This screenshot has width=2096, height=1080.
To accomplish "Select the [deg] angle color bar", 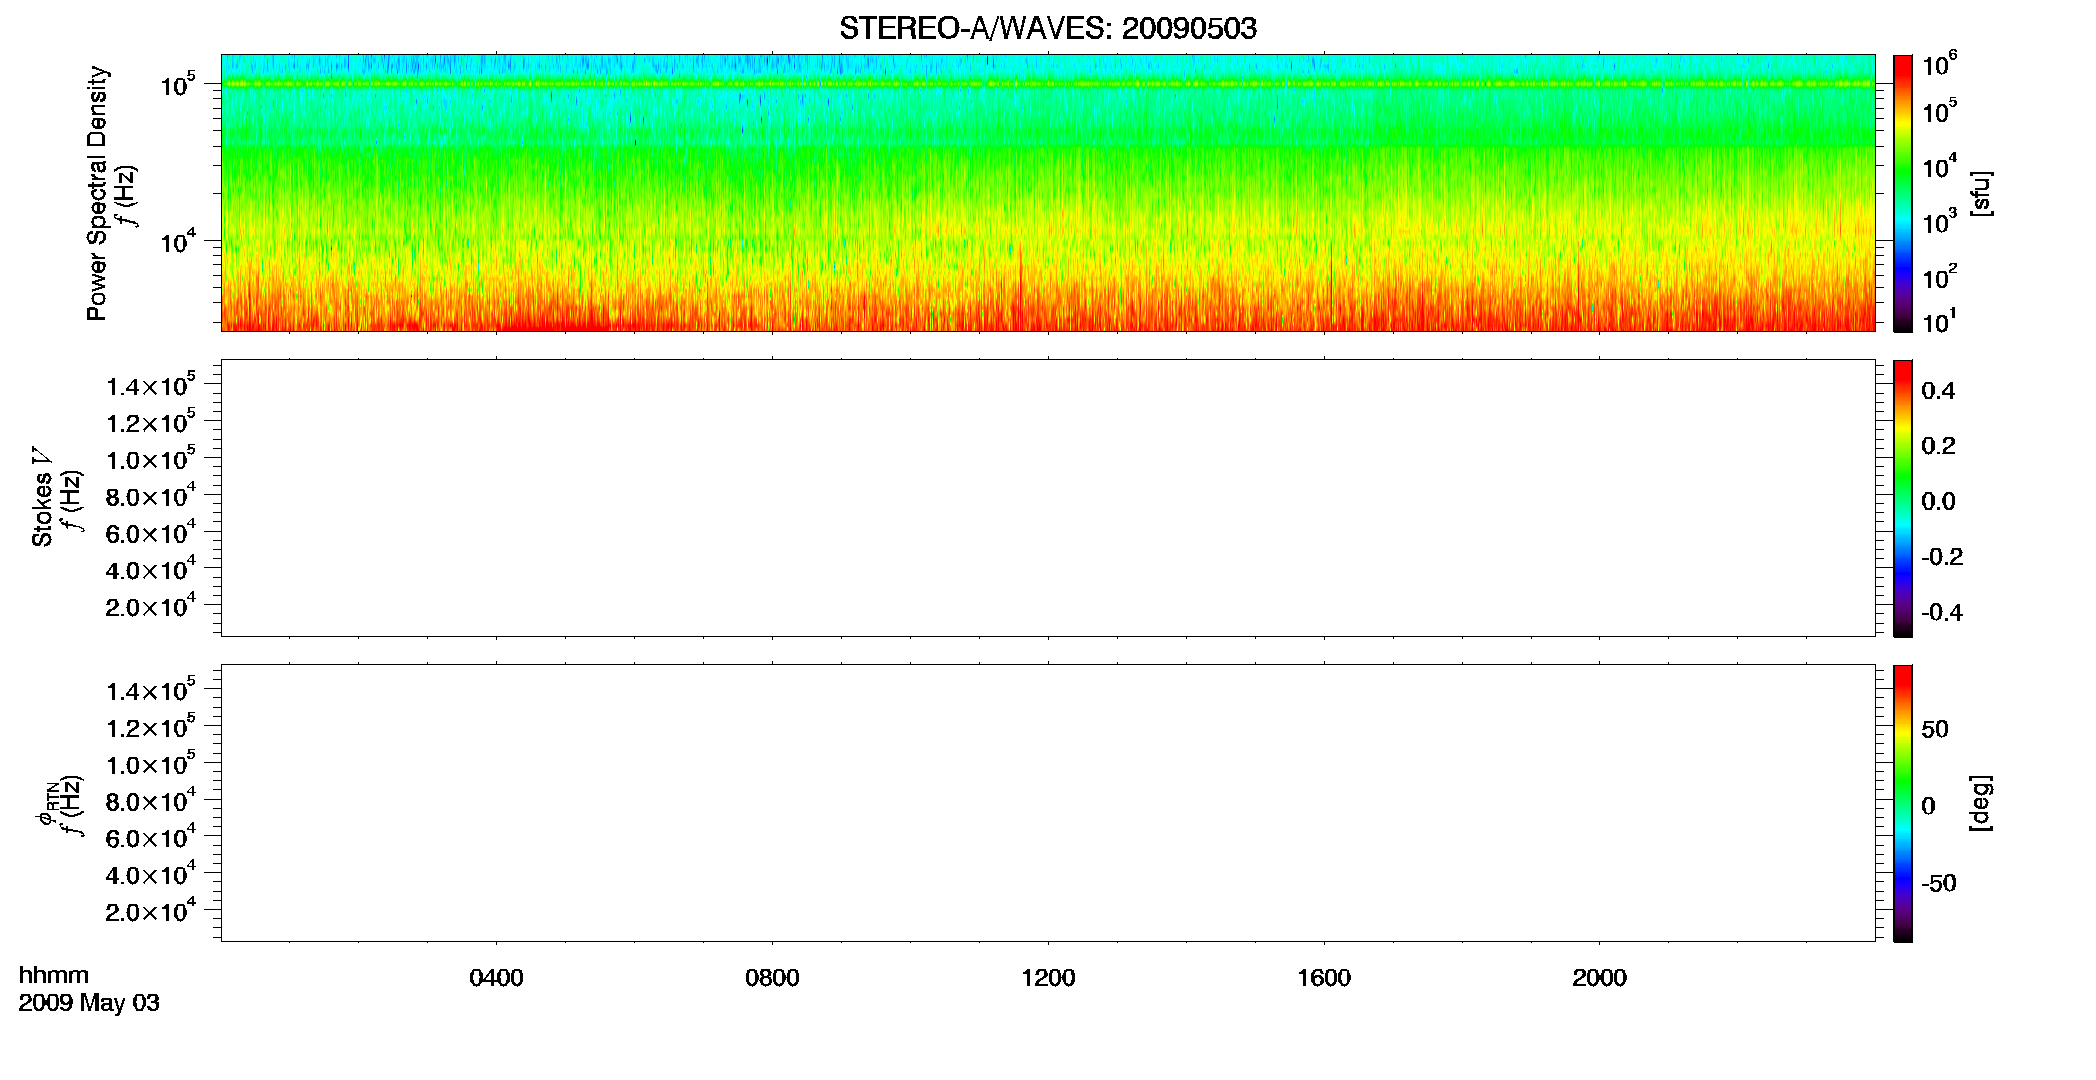I will click(x=1902, y=803).
